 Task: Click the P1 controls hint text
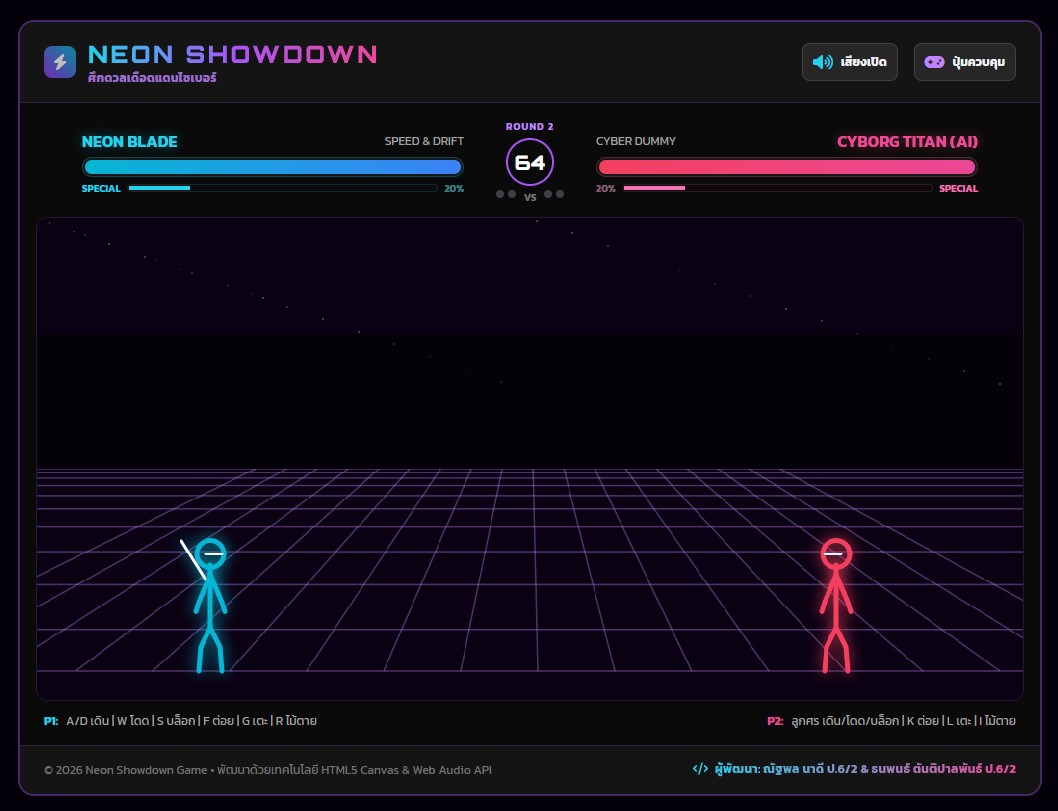(x=180, y=721)
